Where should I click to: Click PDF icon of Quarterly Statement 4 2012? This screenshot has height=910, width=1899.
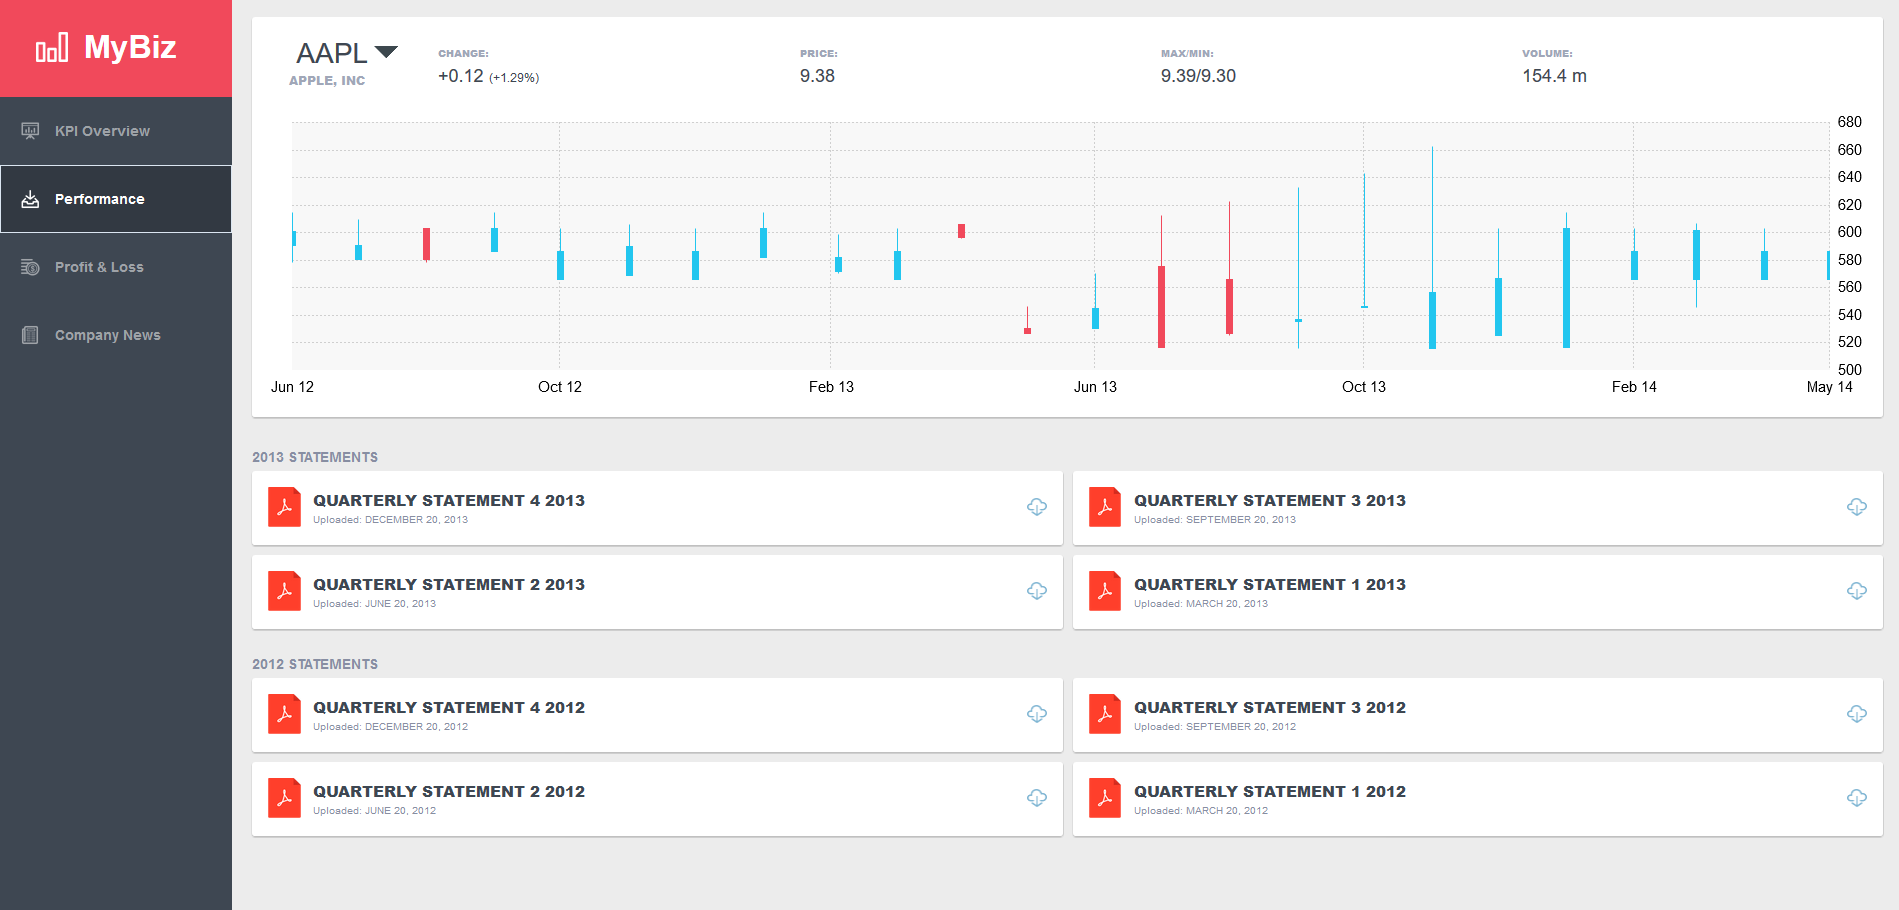tap(284, 714)
